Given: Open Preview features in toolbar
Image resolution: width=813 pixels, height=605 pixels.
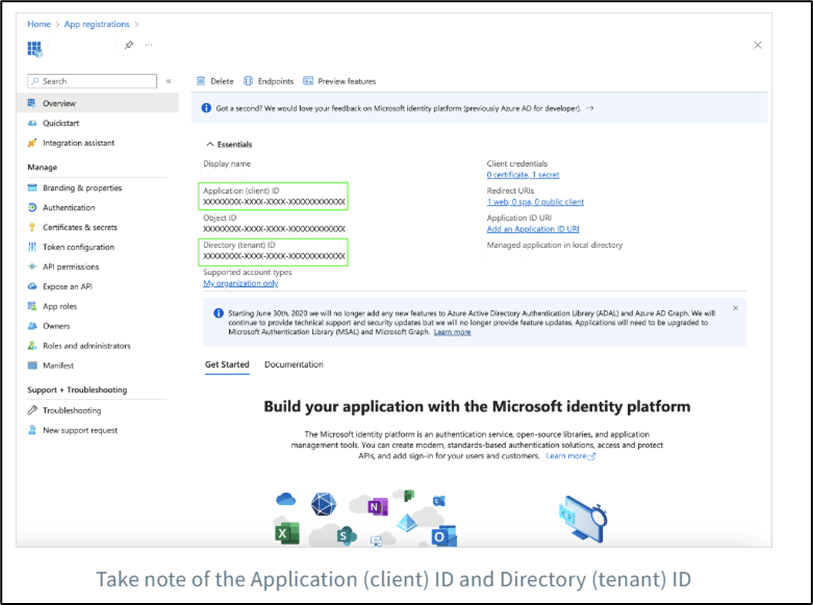Looking at the screenshot, I should click(x=340, y=81).
